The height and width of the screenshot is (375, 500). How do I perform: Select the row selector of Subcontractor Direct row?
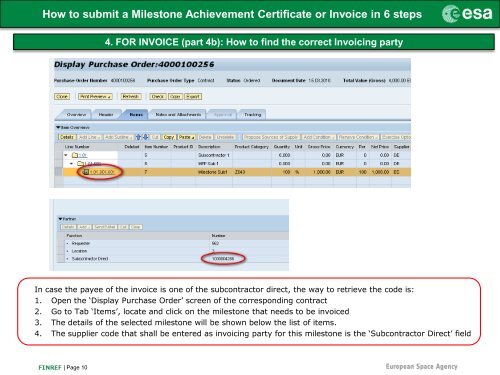click(61, 259)
